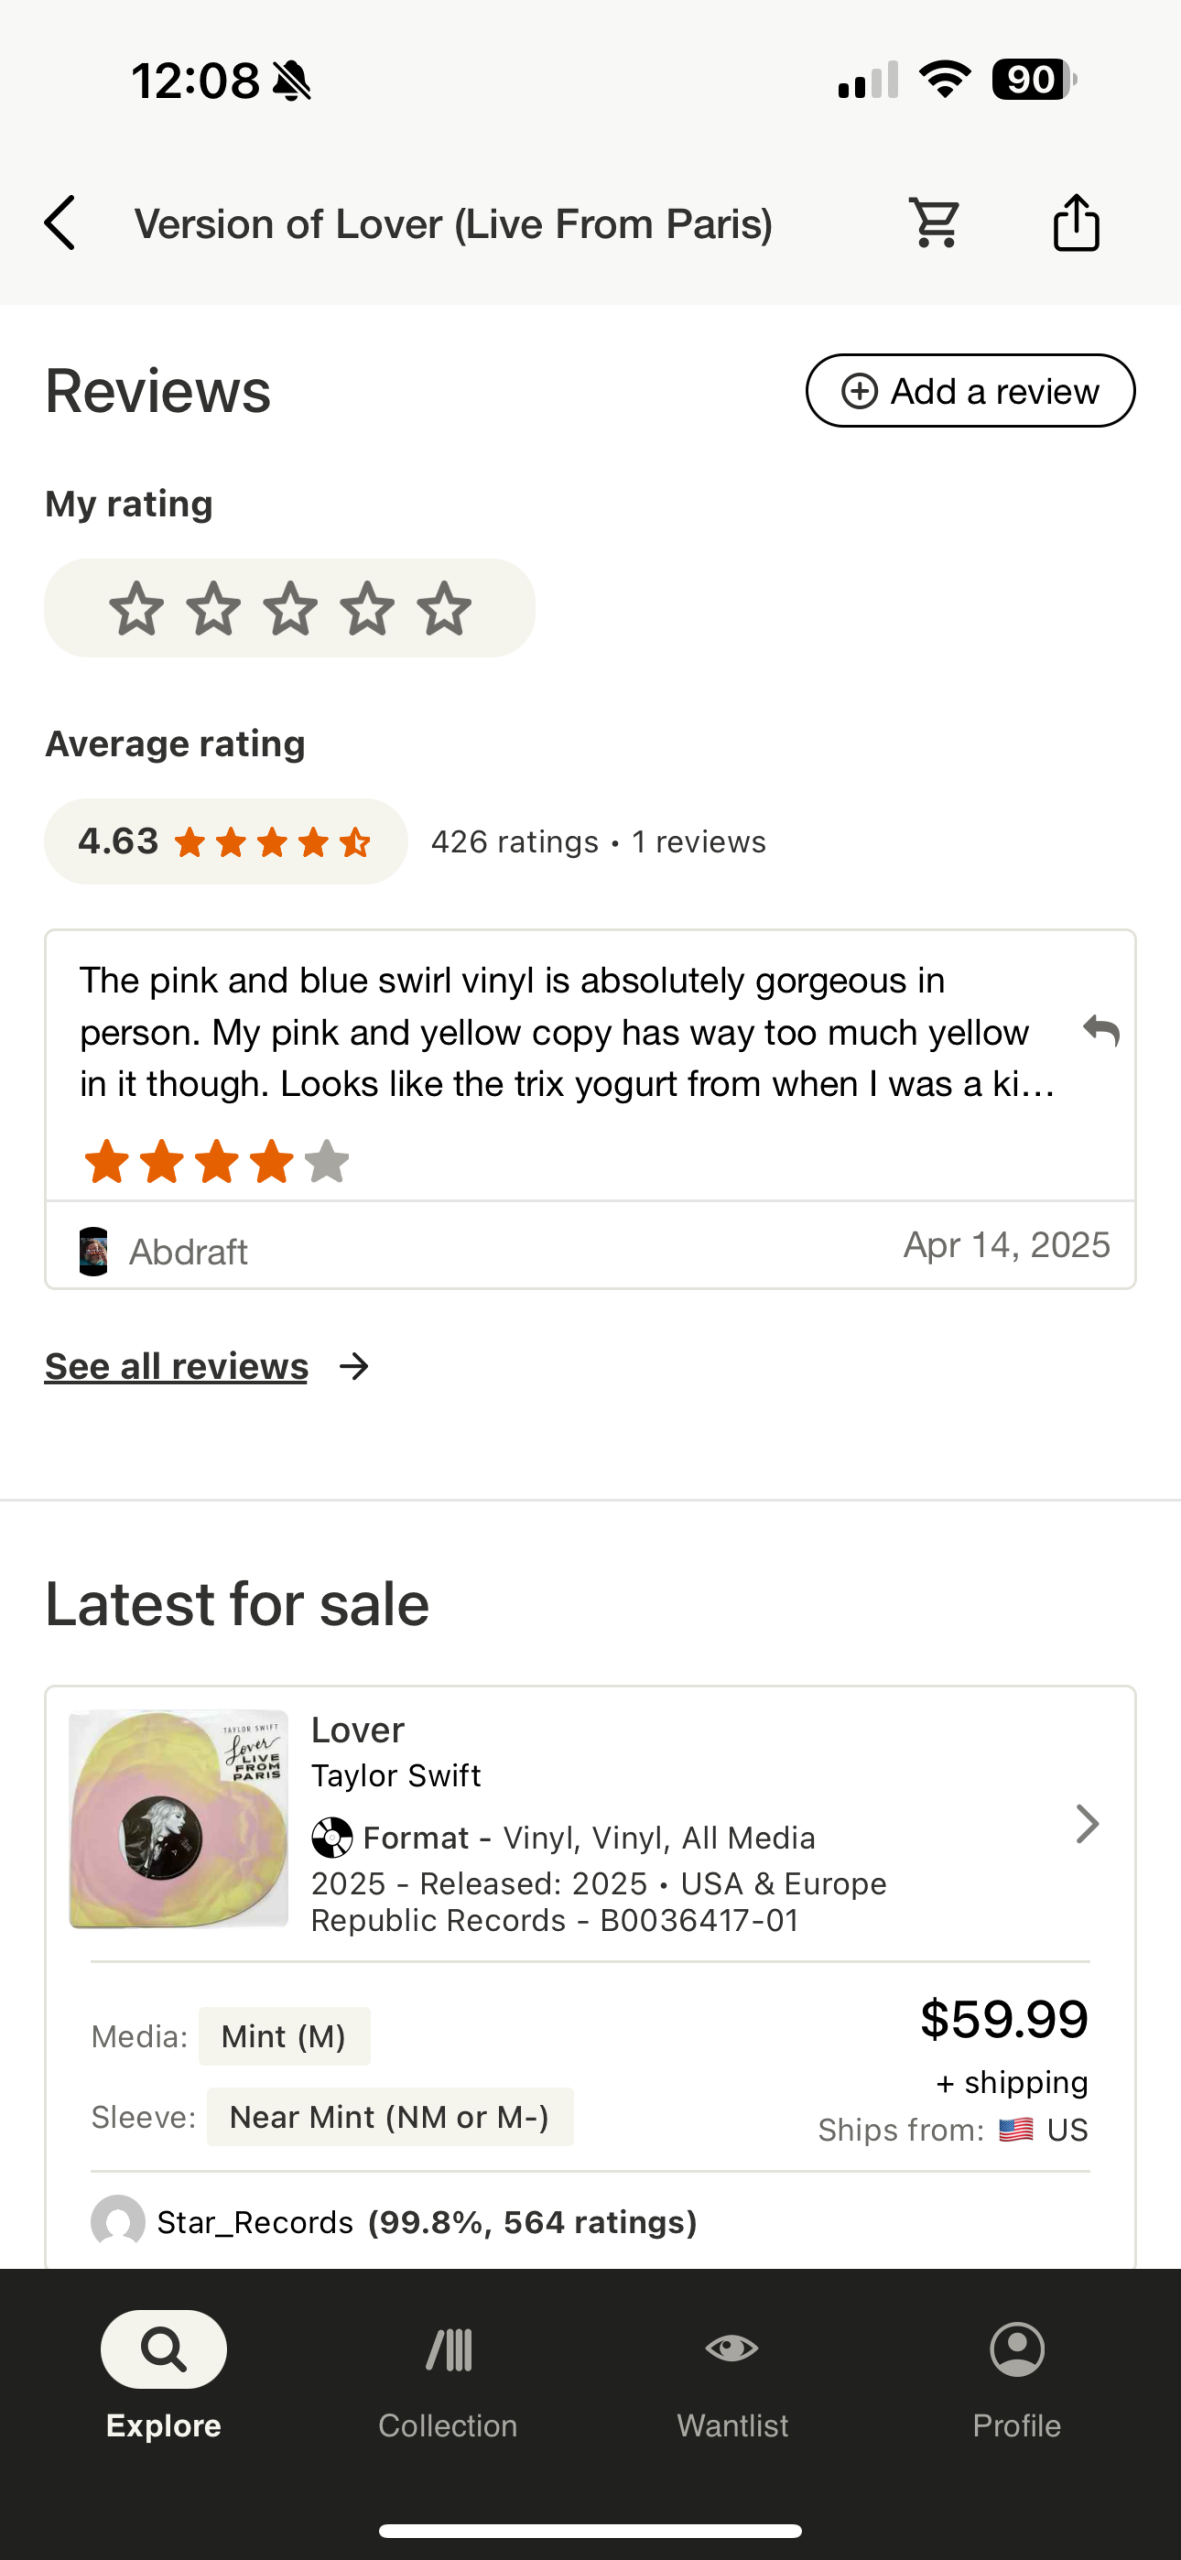Open the Lover heart vinyl thumbnail
This screenshot has width=1181, height=2560.
coord(178,1819)
